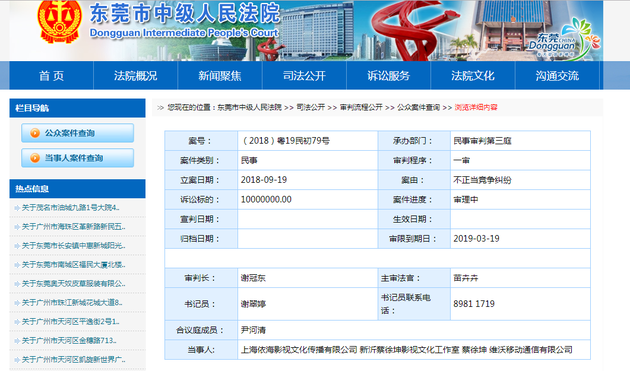This screenshot has height=371, width=630.
Task: Open hot link 关于东莞市南城区福民大厦..
Action: click(x=73, y=264)
